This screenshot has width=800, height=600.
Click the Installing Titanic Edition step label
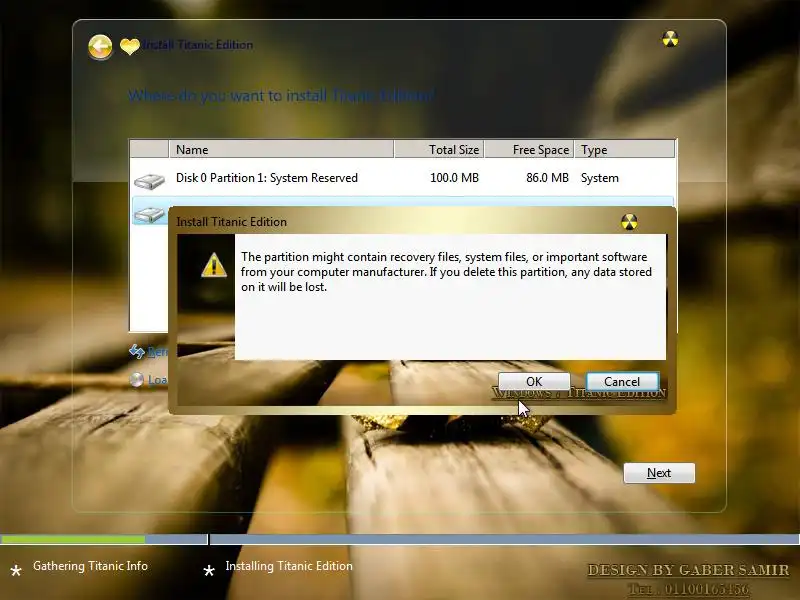click(x=289, y=566)
